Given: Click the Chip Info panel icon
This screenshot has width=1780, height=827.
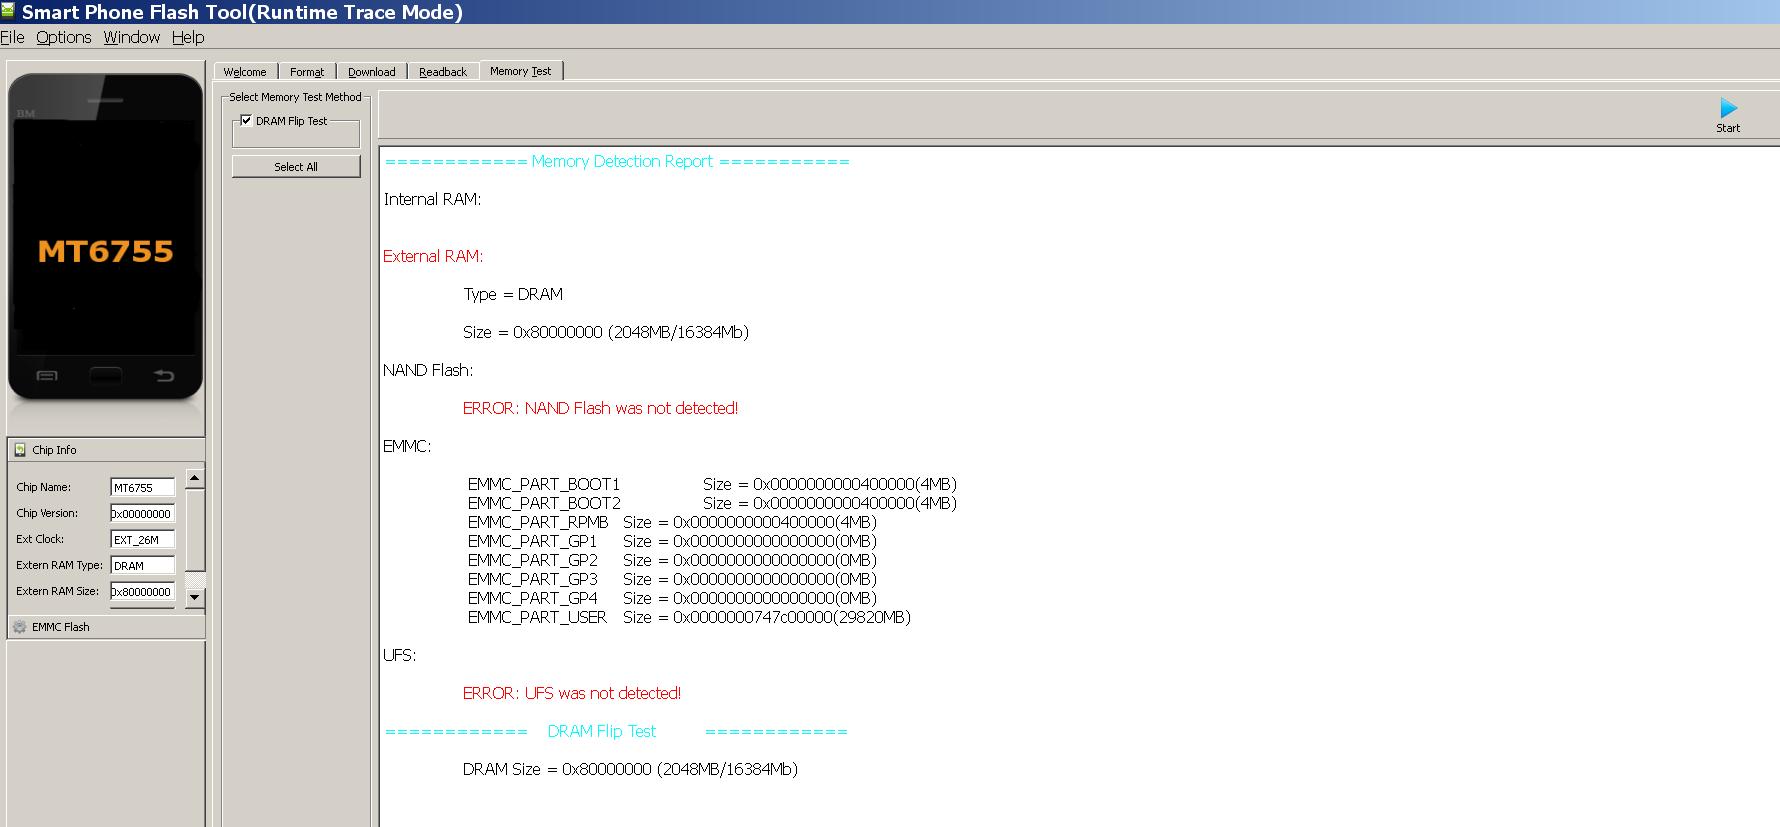Looking at the screenshot, I should [20, 450].
